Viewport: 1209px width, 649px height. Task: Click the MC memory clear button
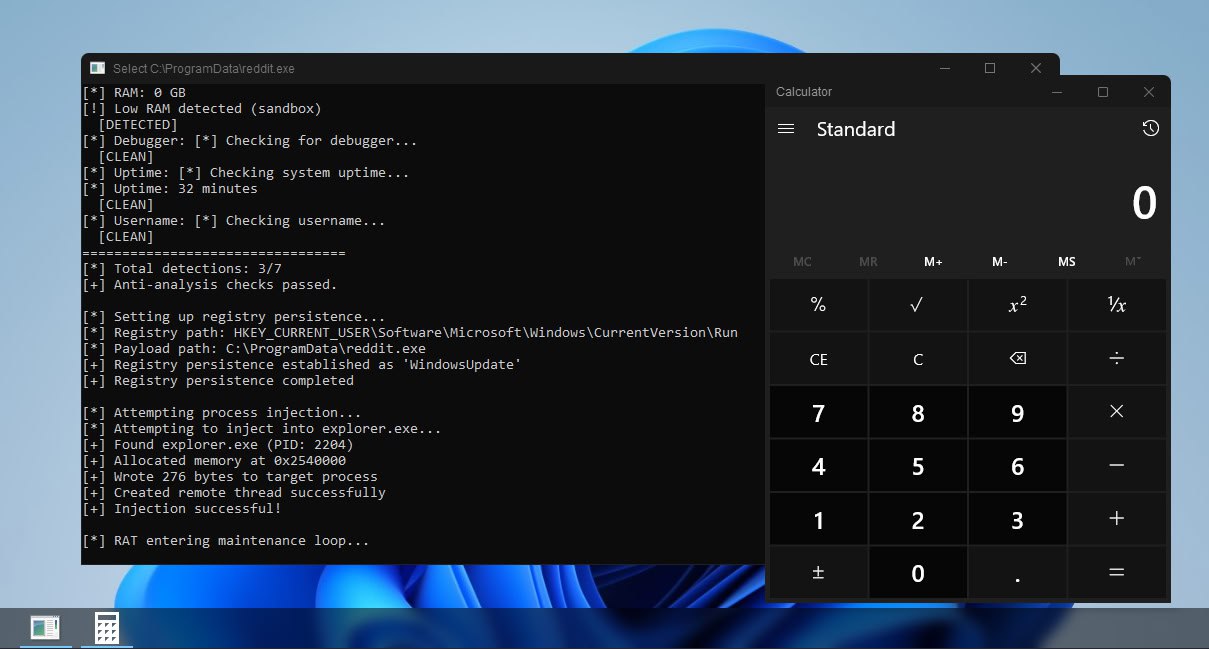point(802,262)
